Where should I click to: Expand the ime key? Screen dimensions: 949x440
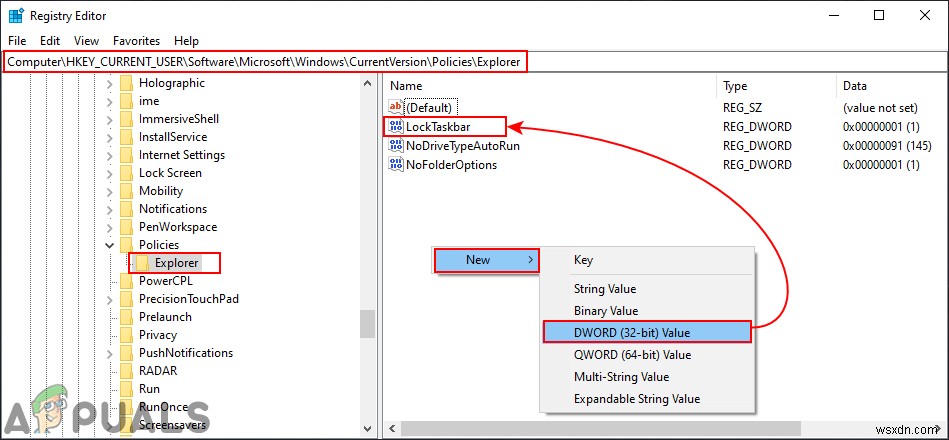(x=110, y=102)
